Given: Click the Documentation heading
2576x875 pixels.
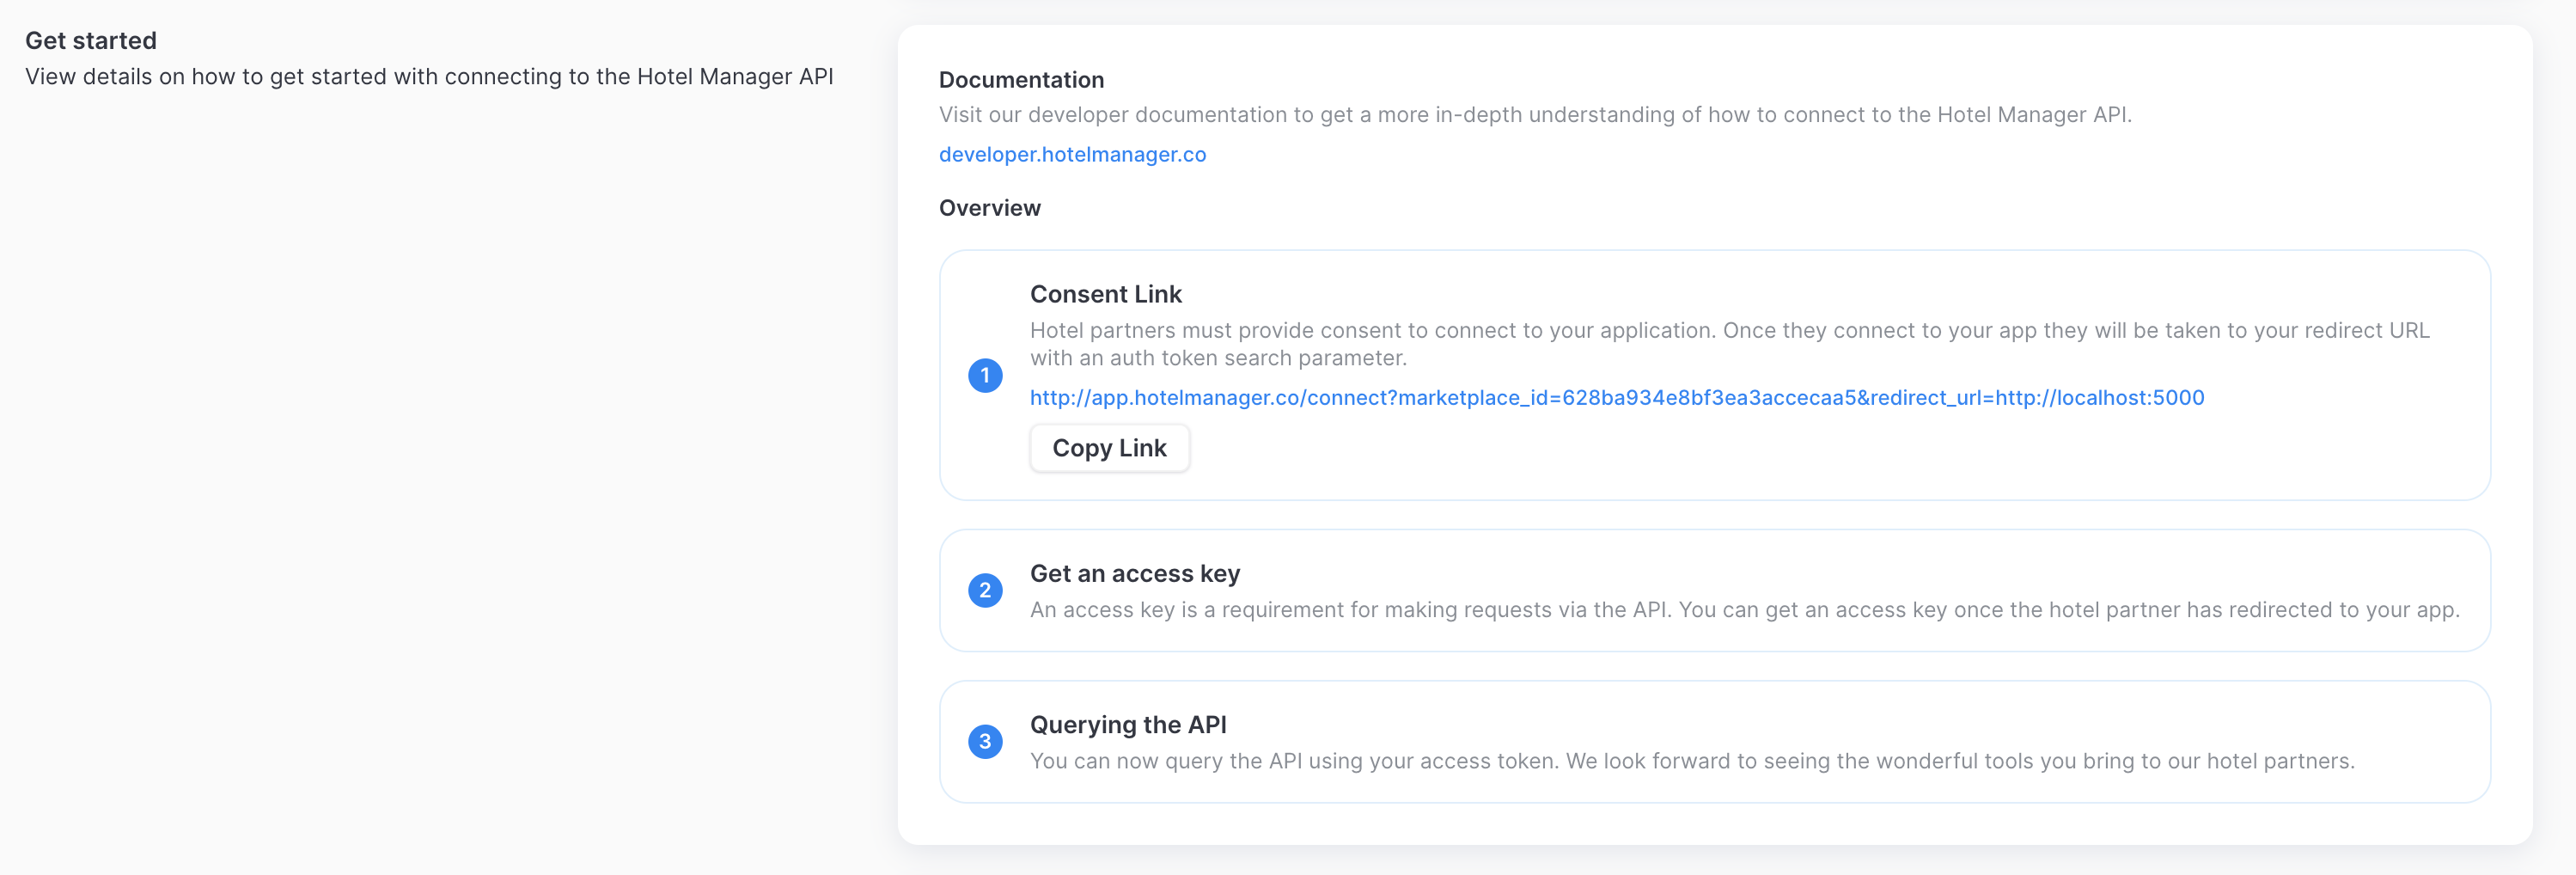Looking at the screenshot, I should click(1021, 79).
